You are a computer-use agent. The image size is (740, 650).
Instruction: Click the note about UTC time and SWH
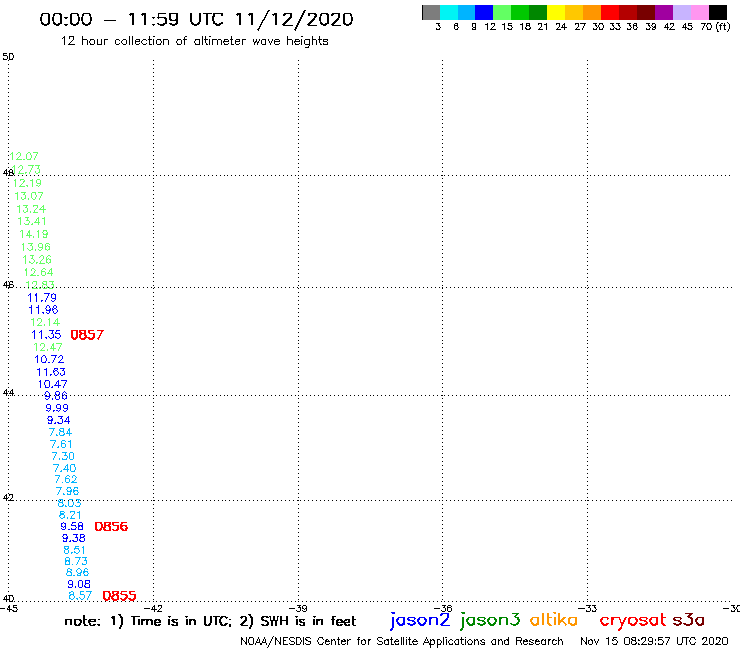[x=210, y=621]
